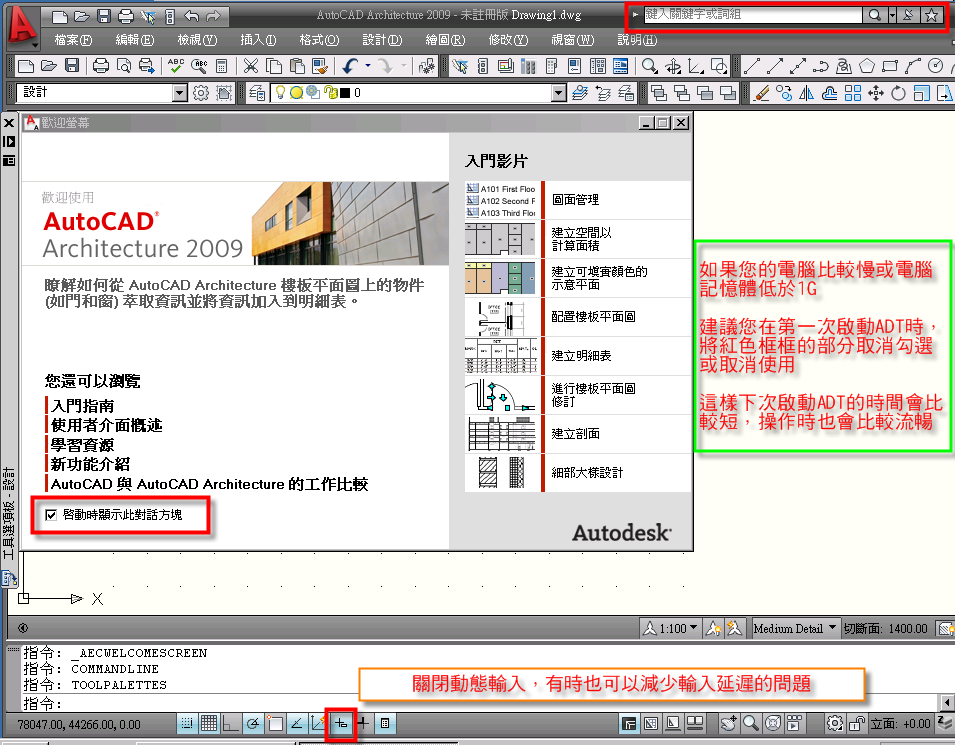Toggle Ortho mode in status bar
Screen dimensions: 955x745
pos(231,724)
